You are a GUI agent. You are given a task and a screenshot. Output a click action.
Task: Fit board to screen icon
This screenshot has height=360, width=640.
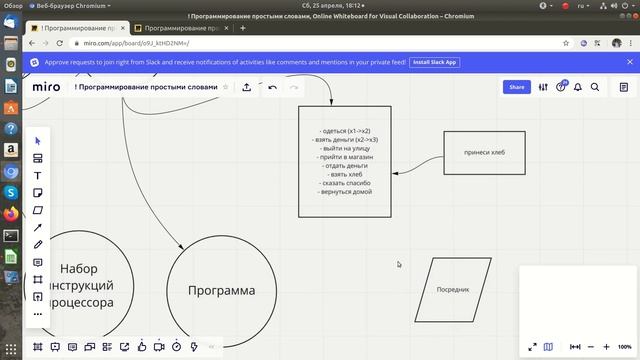(x=575, y=347)
